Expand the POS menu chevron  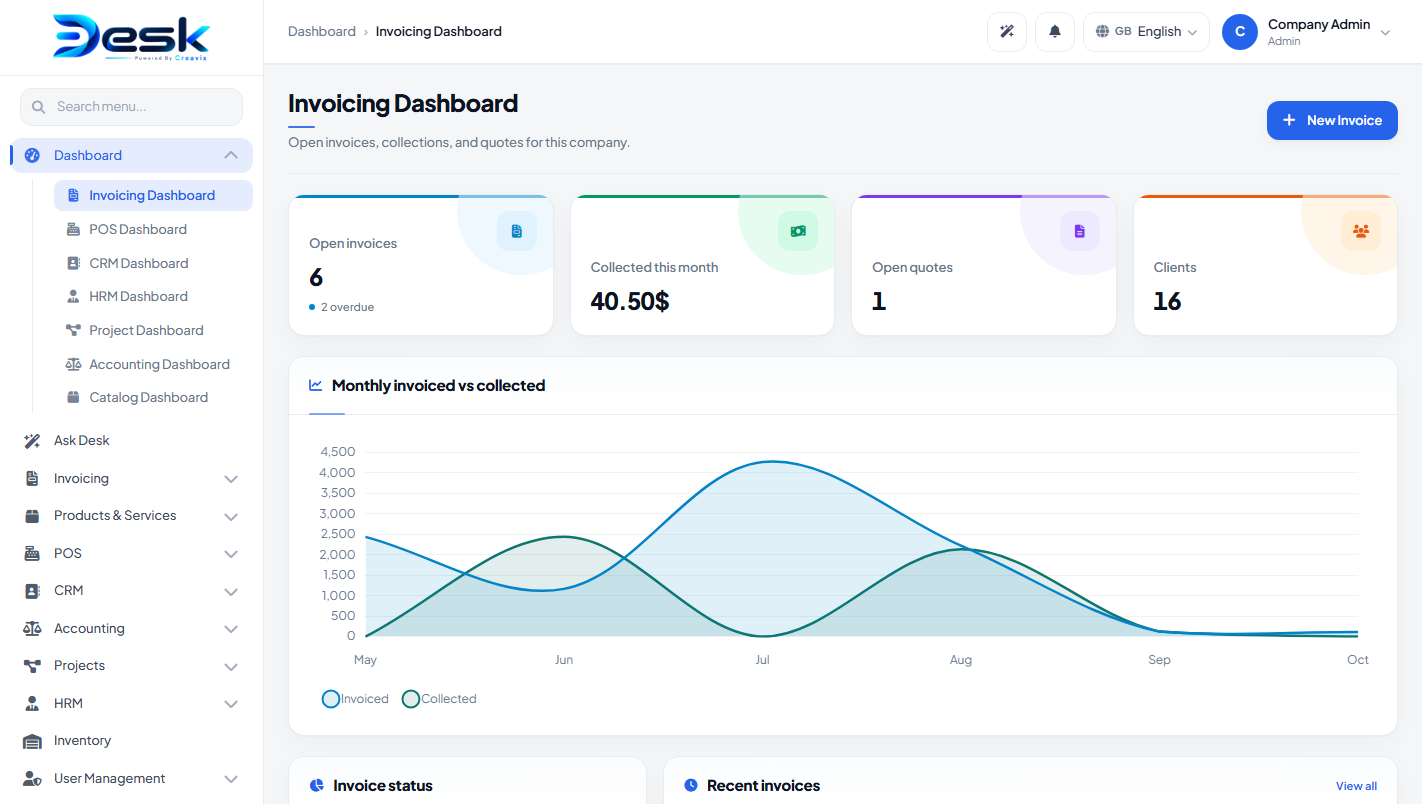(231, 554)
